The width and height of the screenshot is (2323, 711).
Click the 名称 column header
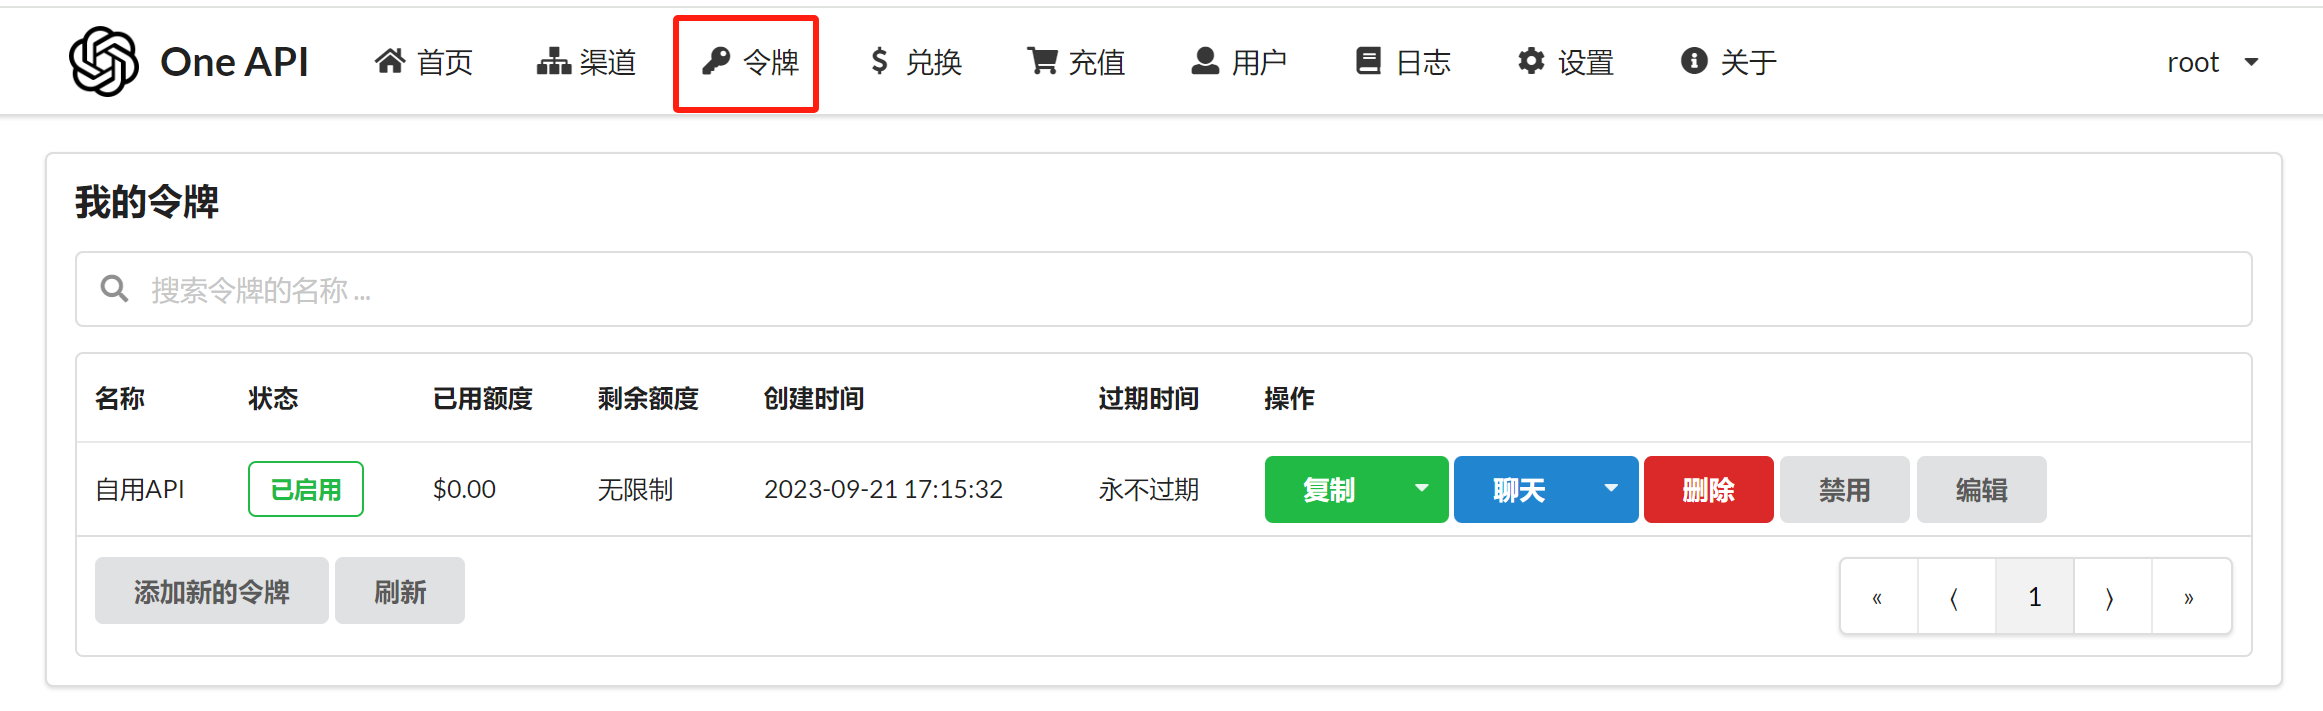click(120, 398)
